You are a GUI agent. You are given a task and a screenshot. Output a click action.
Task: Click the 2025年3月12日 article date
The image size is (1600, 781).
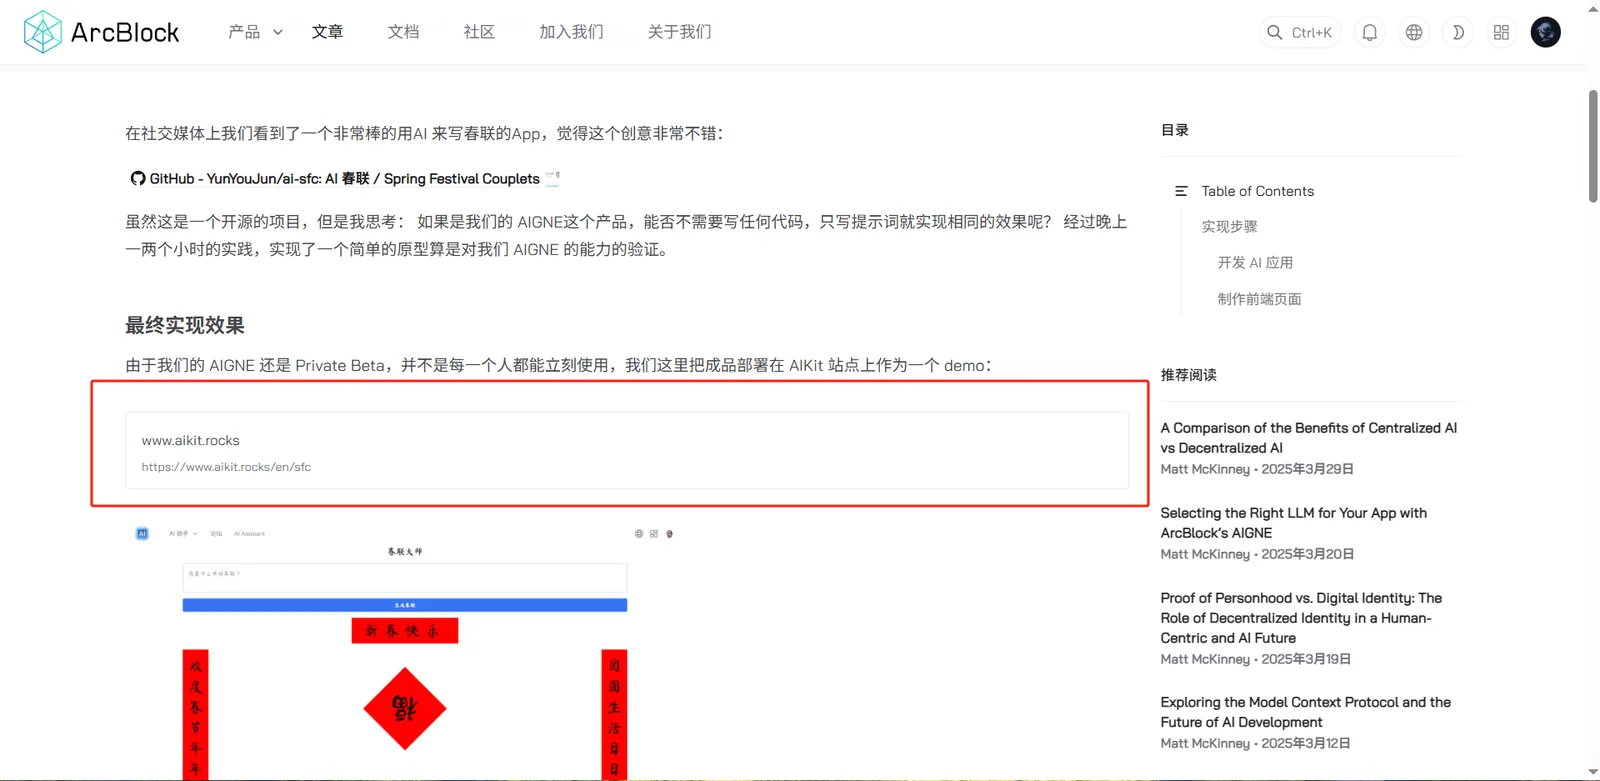[1306, 743]
